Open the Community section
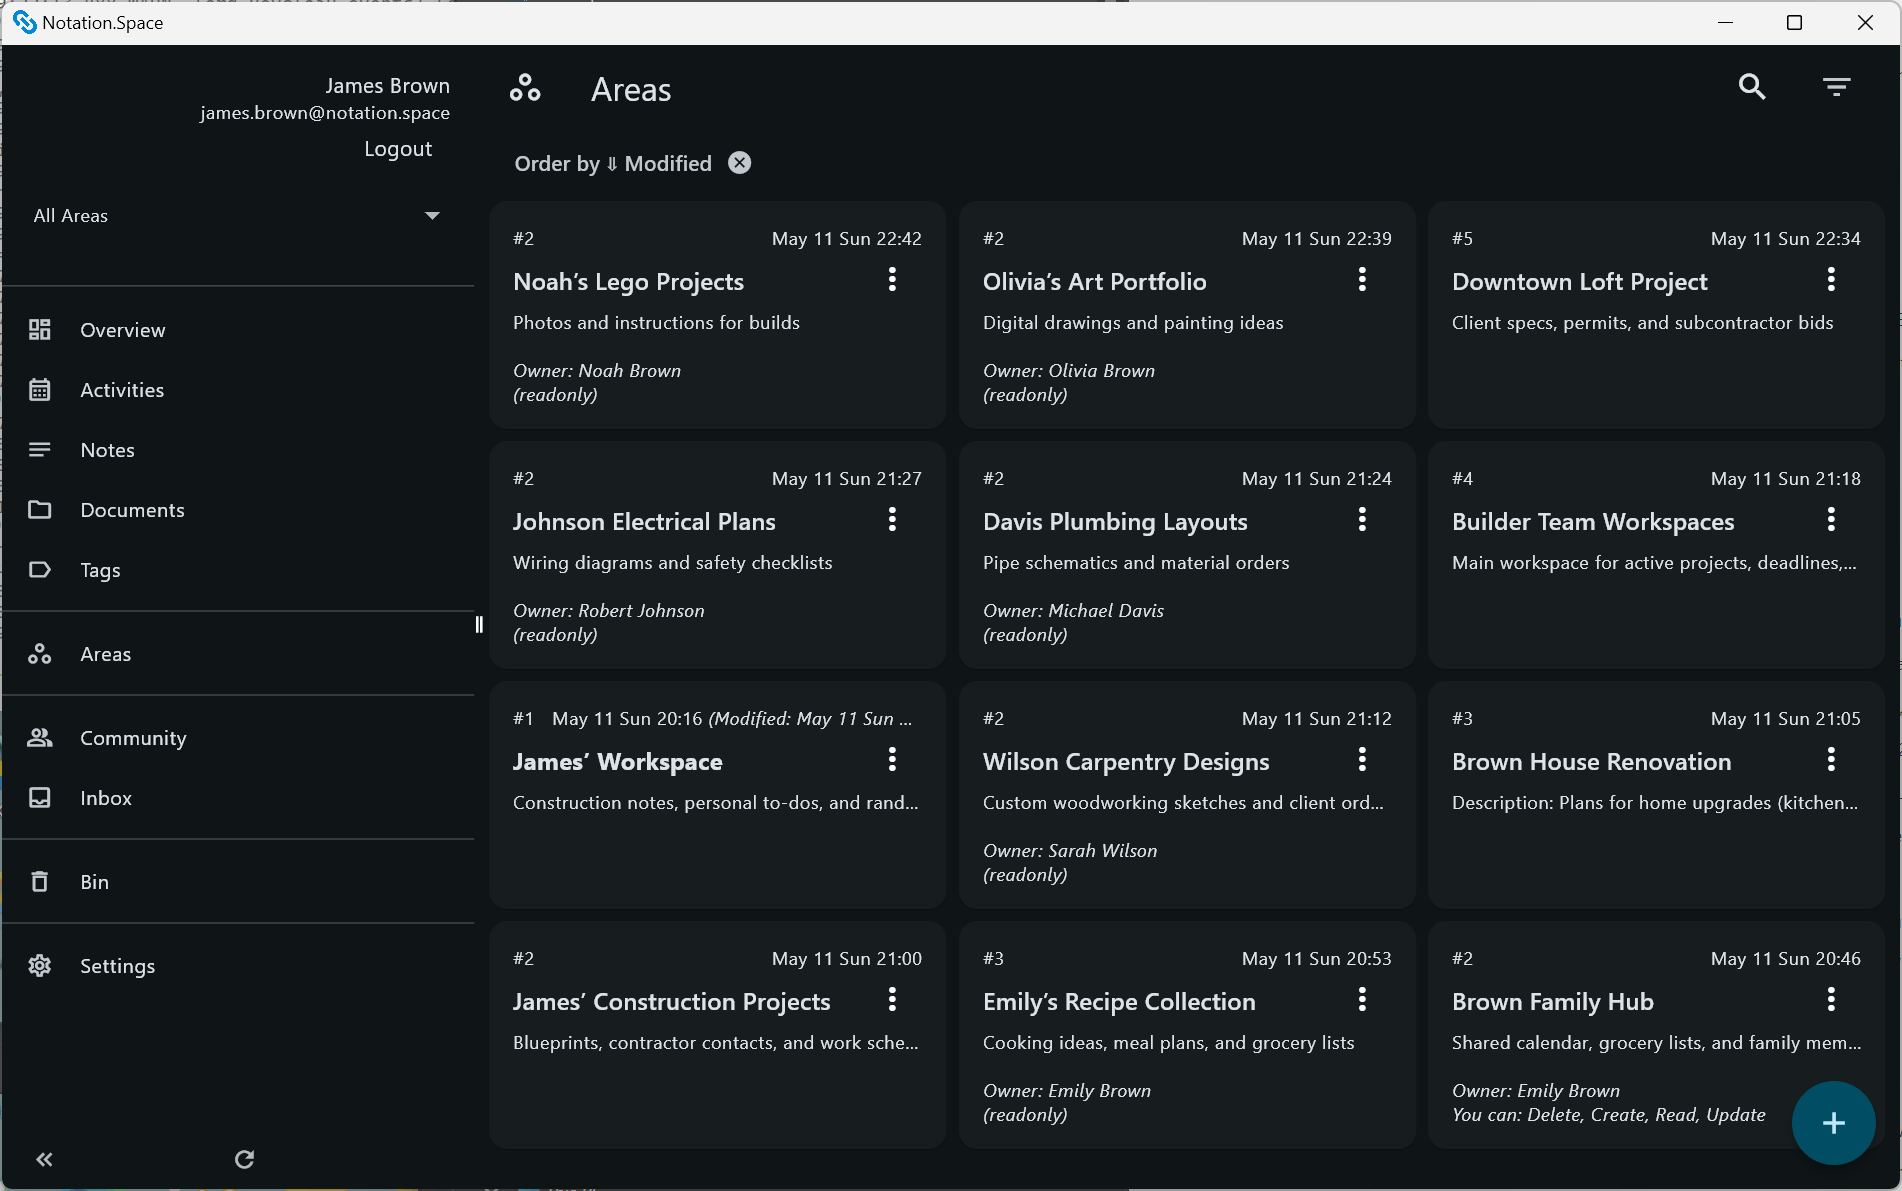The width and height of the screenshot is (1902, 1191). coord(132,738)
